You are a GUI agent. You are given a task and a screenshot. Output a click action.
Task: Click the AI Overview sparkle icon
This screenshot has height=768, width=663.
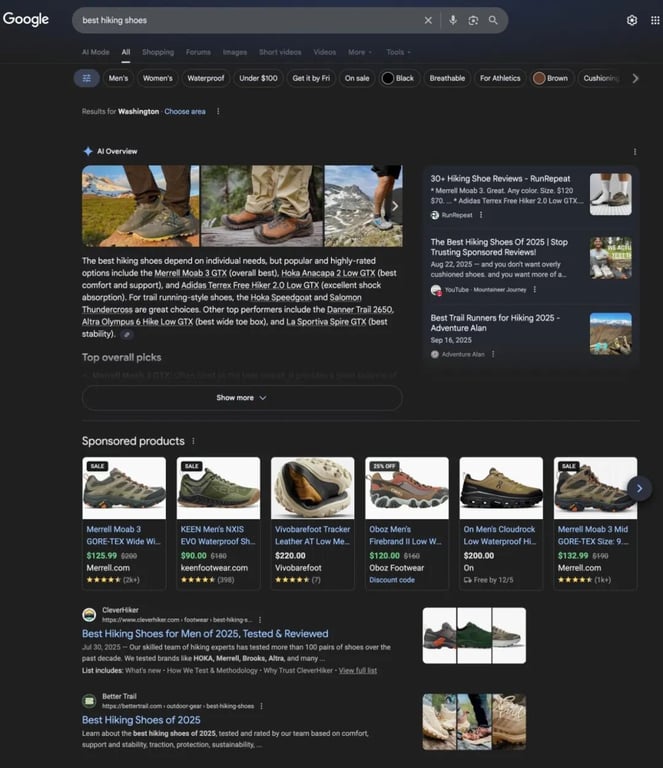88,151
